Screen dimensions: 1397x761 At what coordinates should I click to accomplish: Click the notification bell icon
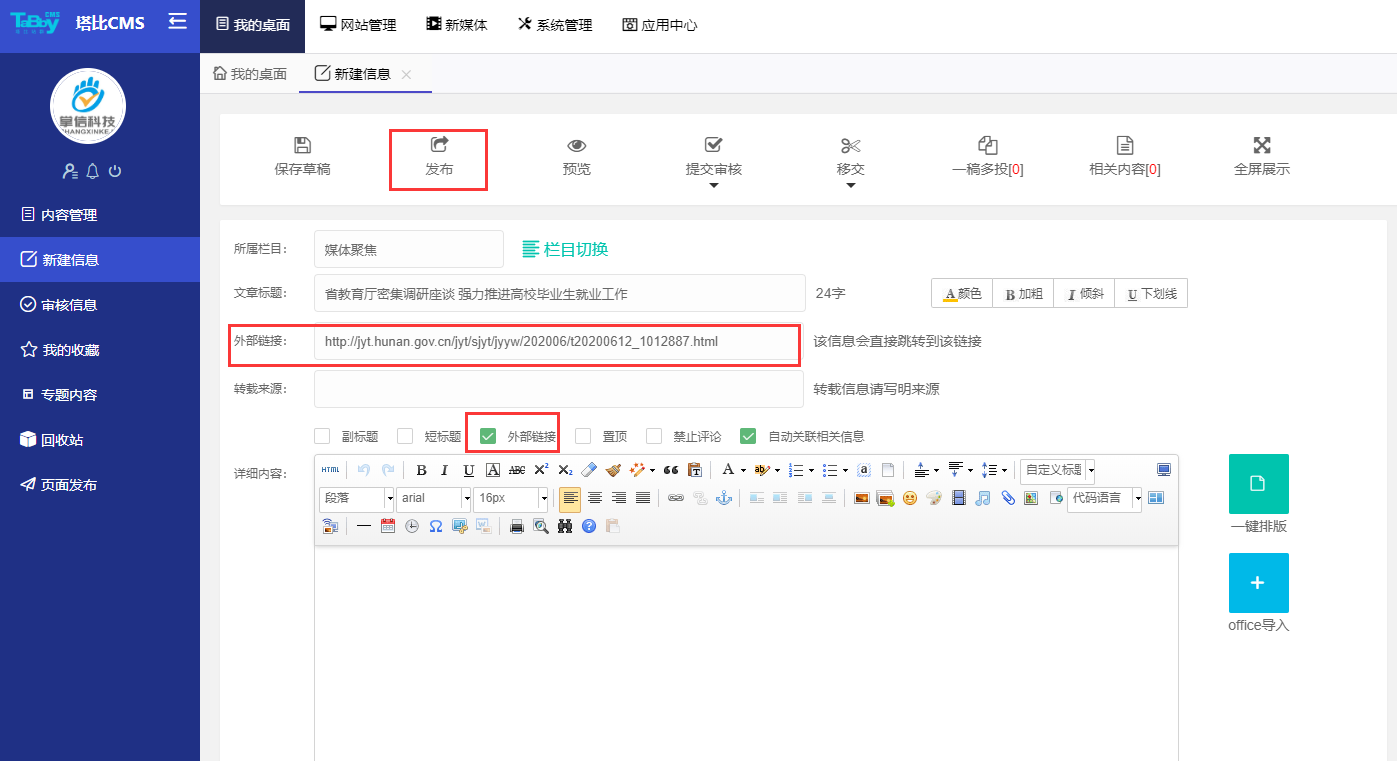[x=93, y=171]
